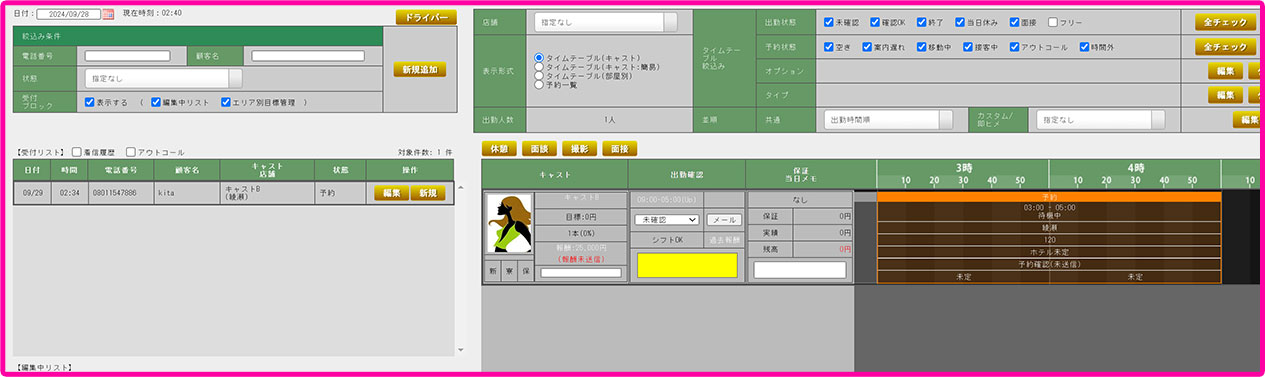Screen dimensions: 1265x377
Task: Click the 3時 timeline header
Action: [x=963, y=167]
